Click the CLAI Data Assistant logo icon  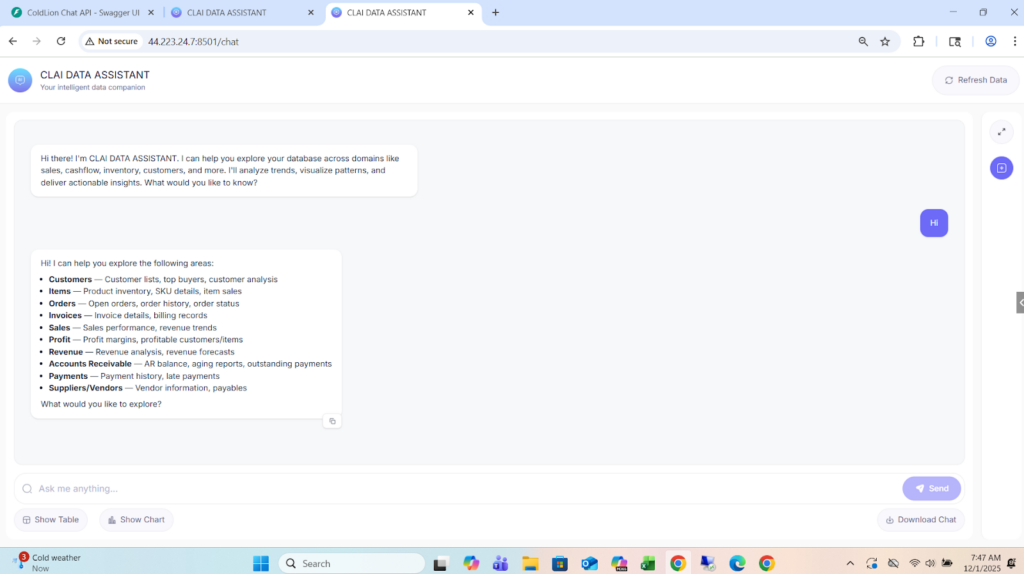(20, 80)
